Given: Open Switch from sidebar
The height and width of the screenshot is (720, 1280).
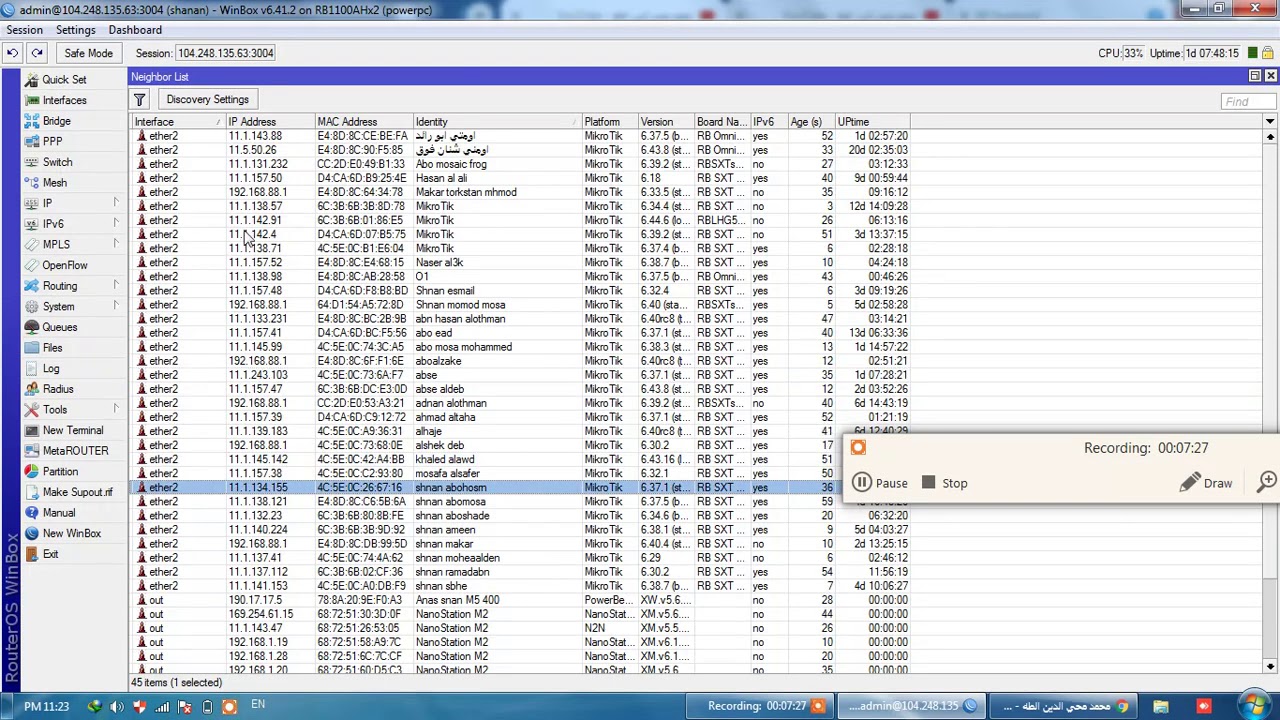Looking at the screenshot, I should point(57,162).
